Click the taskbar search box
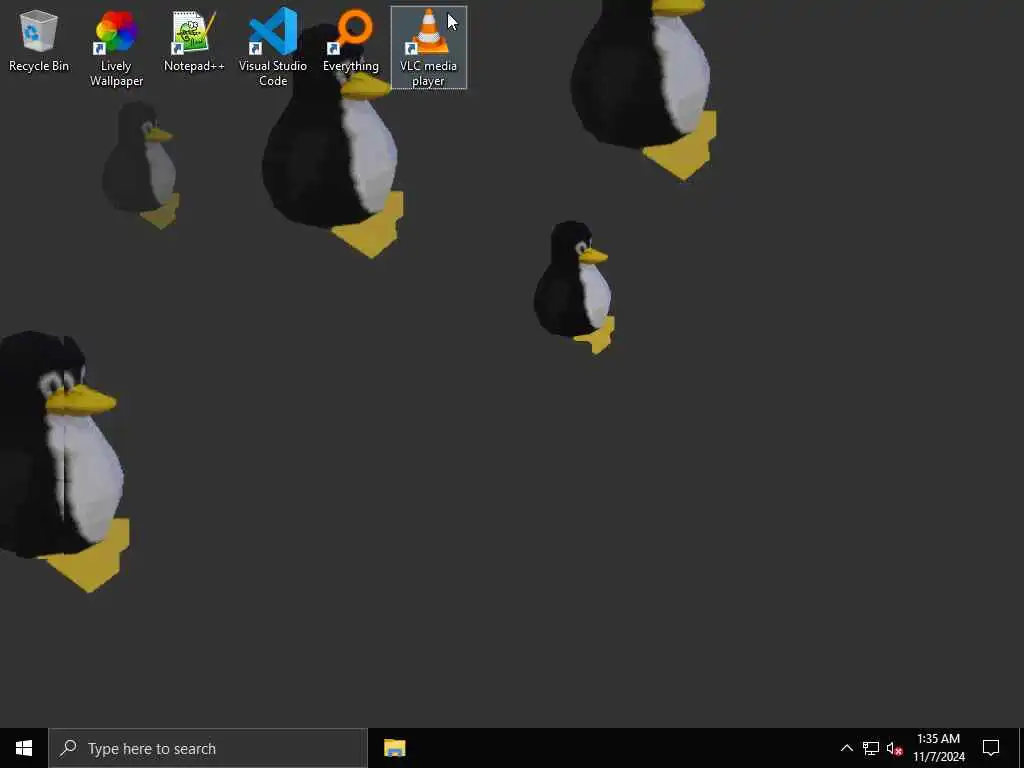The image size is (1024, 768). click(x=208, y=748)
